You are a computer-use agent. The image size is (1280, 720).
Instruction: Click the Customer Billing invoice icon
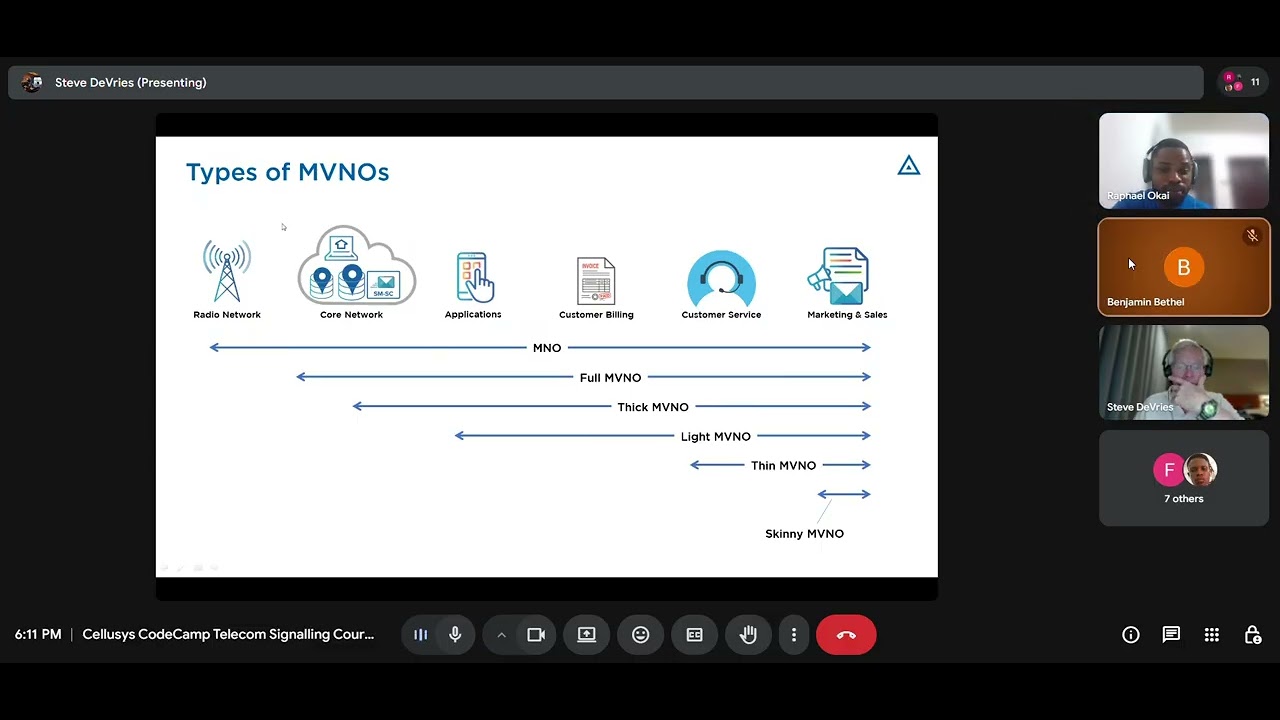596,281
